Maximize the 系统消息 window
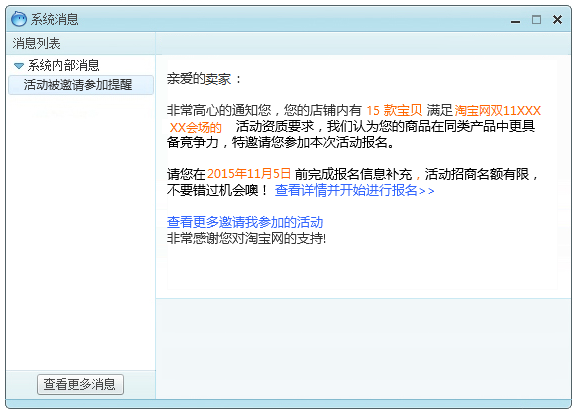The width and height of the screenshot is (580, 418). [x=536, y=19]
